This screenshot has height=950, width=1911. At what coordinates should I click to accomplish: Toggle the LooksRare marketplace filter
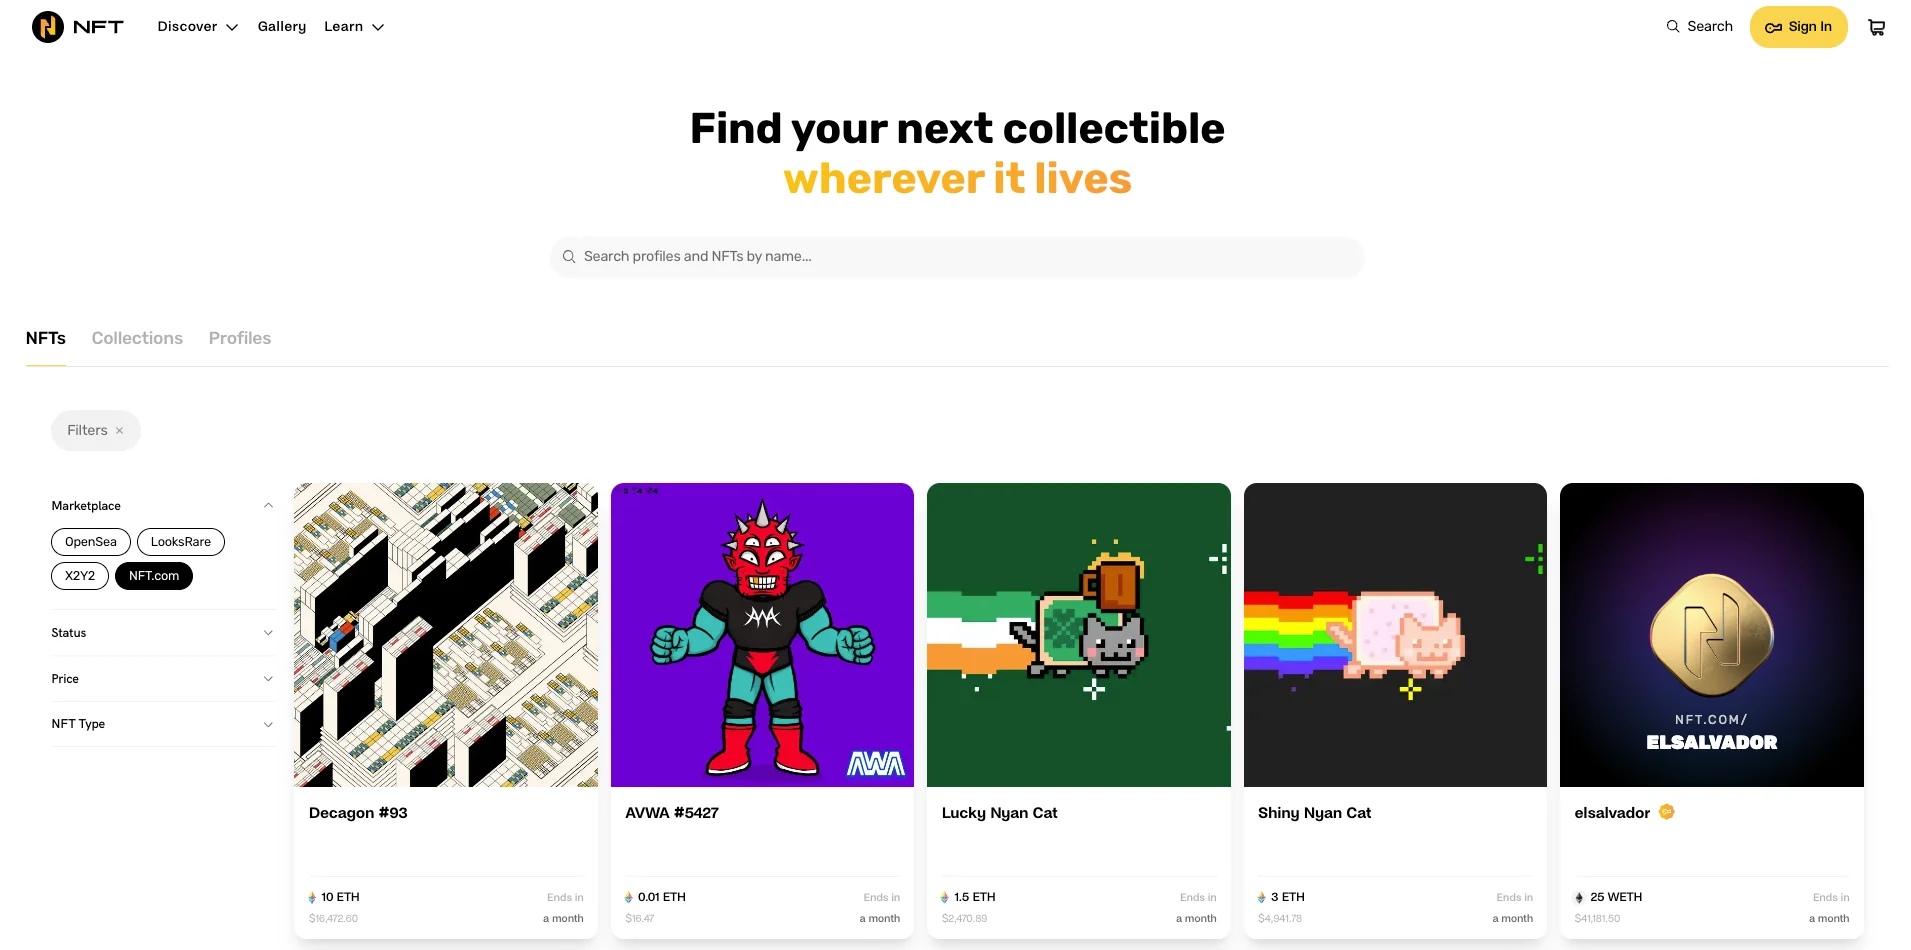click(x=181, y=542)
